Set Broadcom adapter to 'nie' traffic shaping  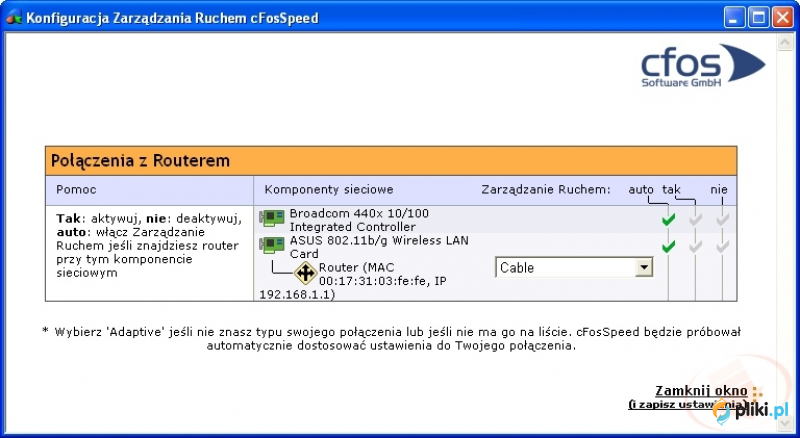tap(722, 220)
